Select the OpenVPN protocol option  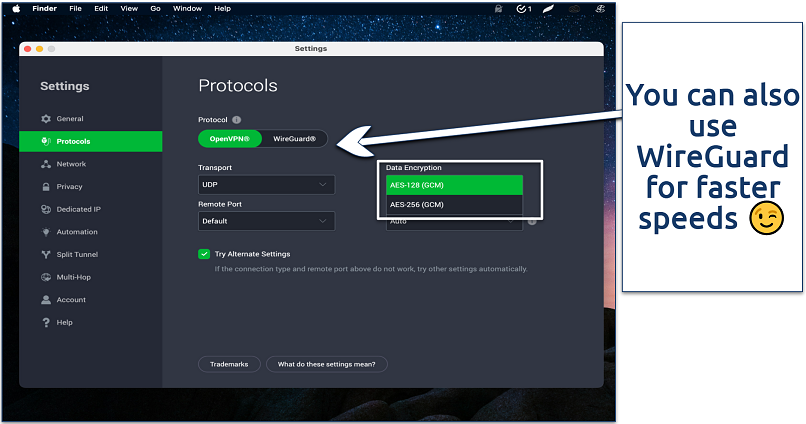pos(230,139)
